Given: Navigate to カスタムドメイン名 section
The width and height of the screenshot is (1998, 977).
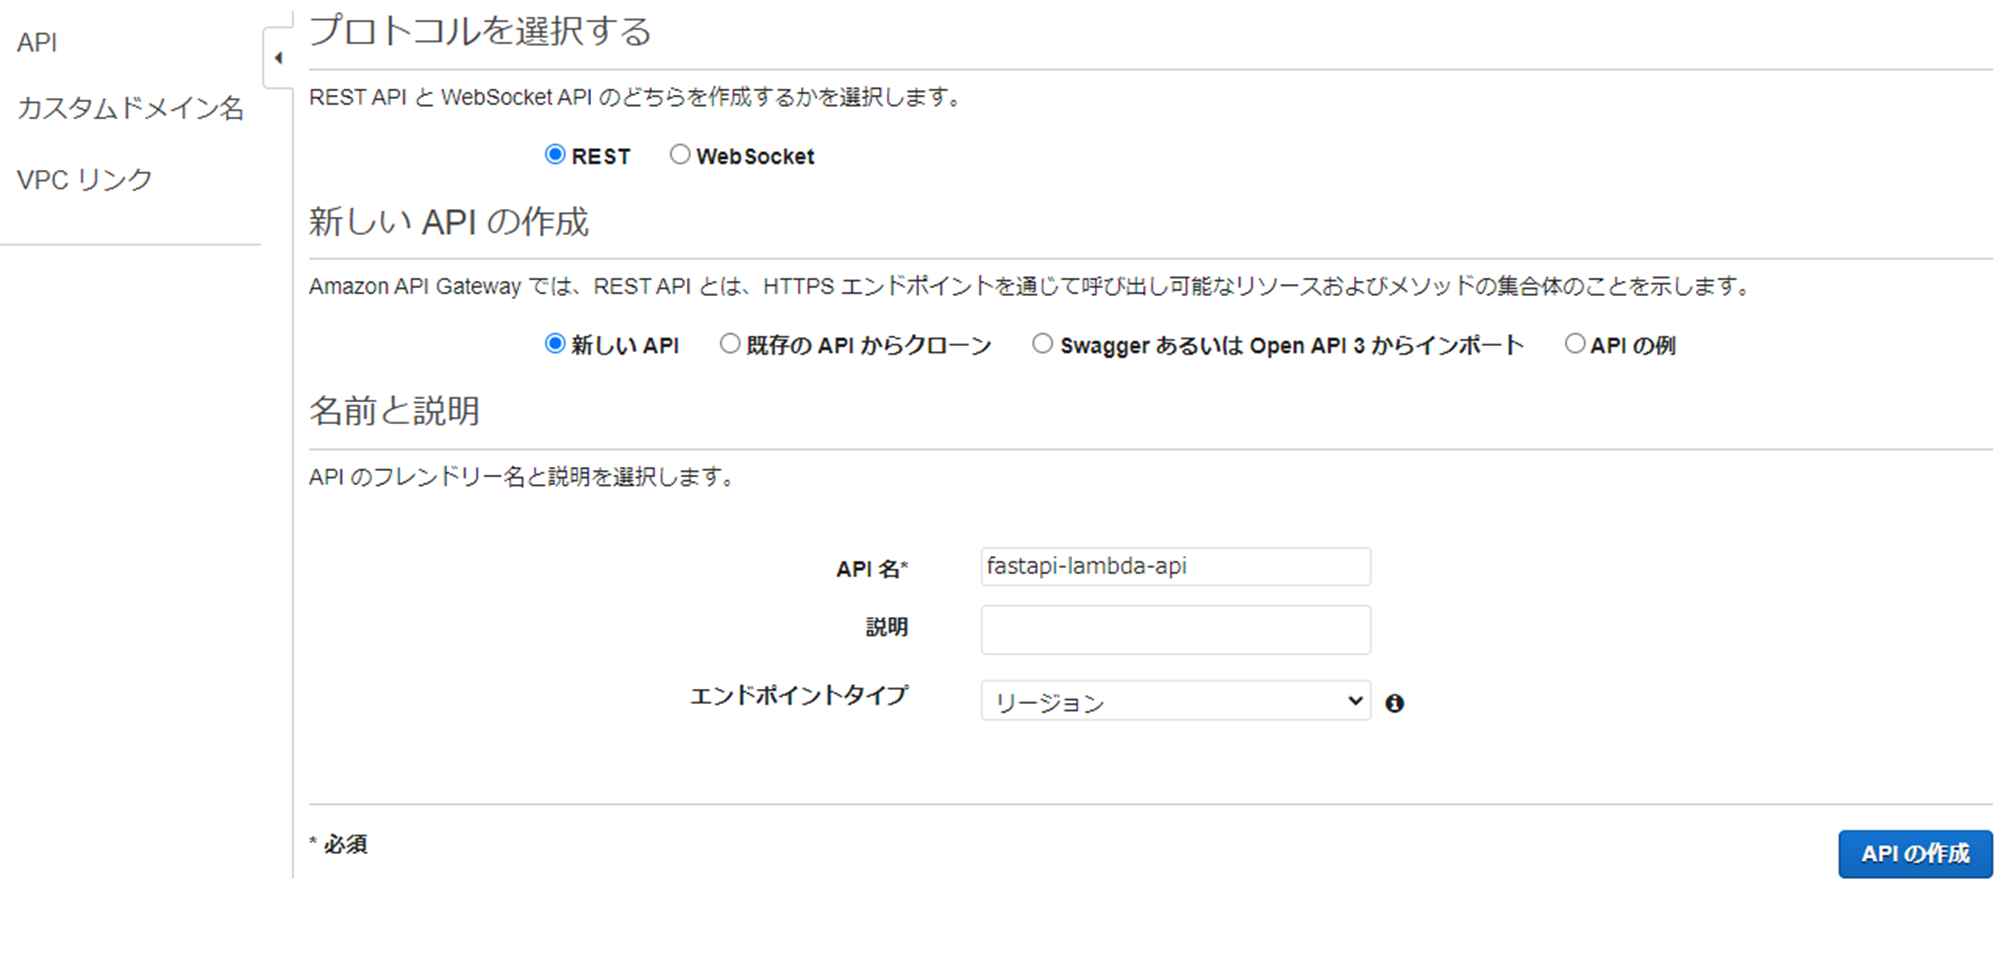Looking at the screenshot, I should pos(131,110).
